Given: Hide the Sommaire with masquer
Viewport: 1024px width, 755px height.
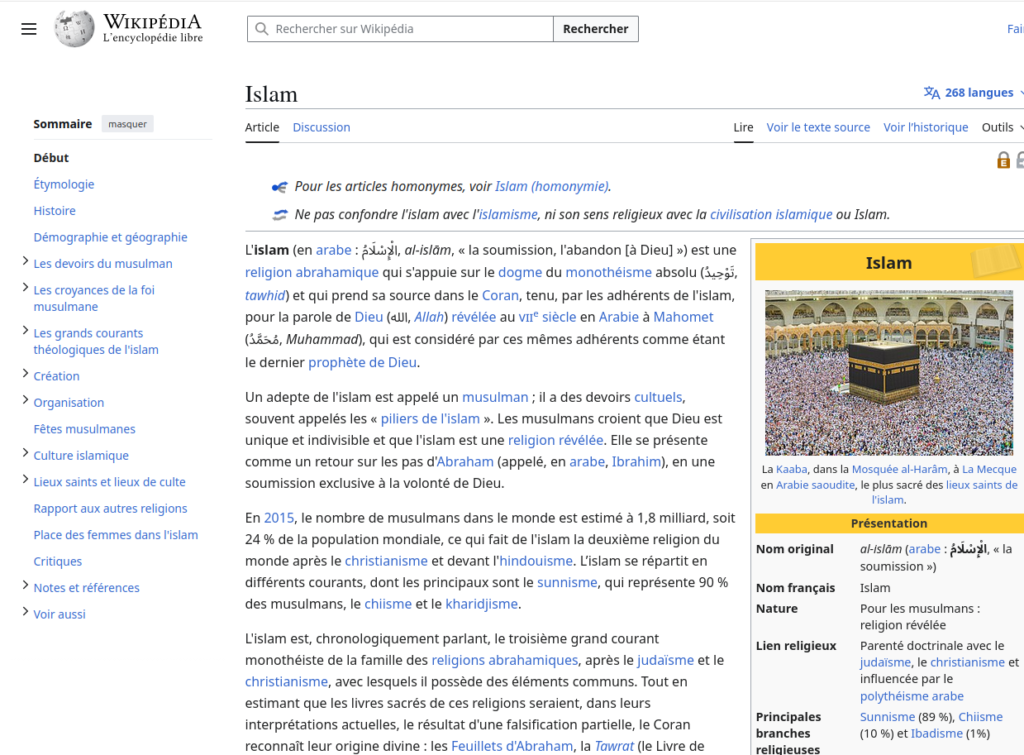Looking at the screenshot, I should pyautogui.click(x=127, y=124).
